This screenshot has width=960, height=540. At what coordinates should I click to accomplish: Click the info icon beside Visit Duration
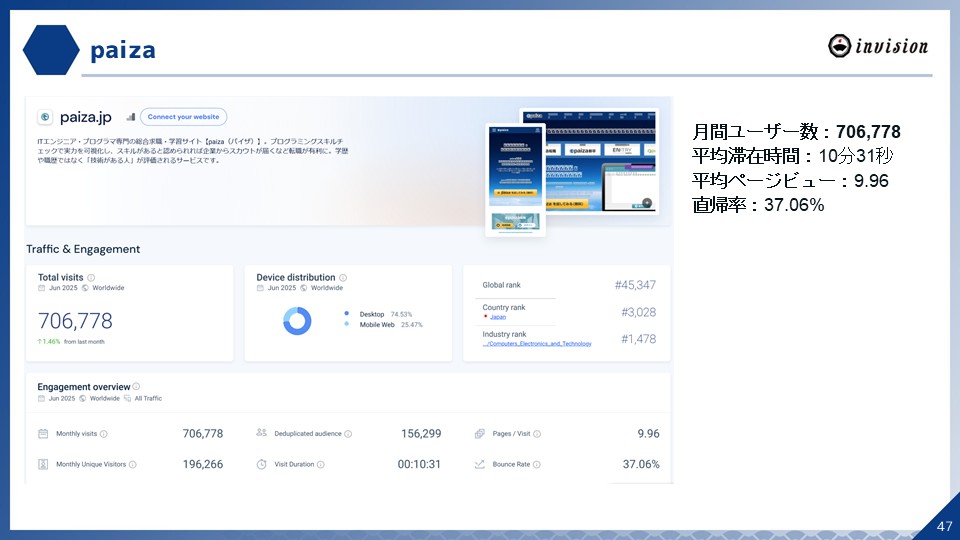[x=320, y=464]
